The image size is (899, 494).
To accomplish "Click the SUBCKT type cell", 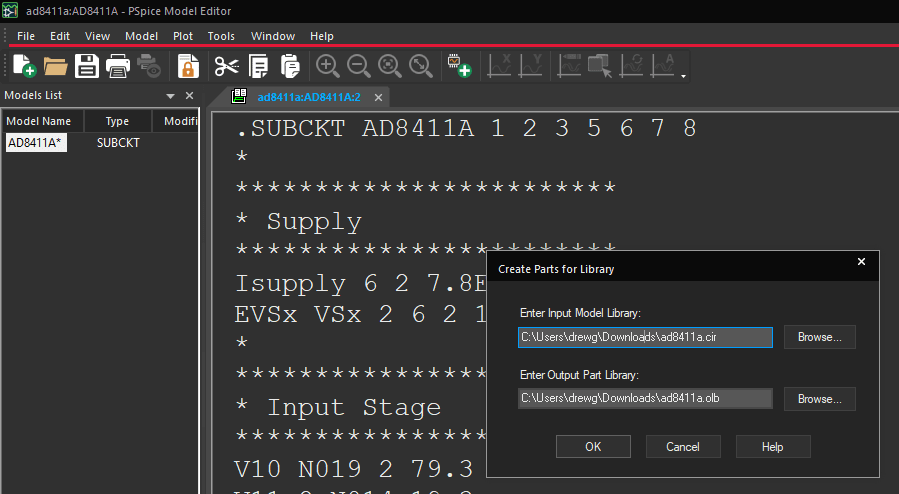I will (x=118, y=143).
